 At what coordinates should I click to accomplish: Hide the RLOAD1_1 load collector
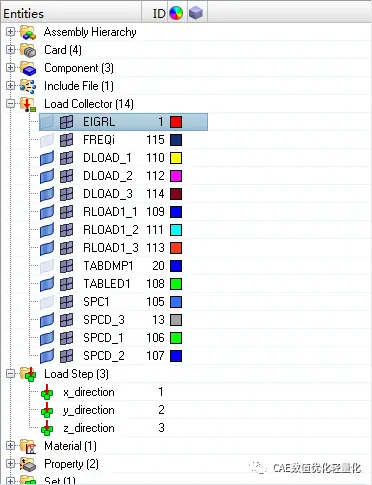[x=47, y=212]
